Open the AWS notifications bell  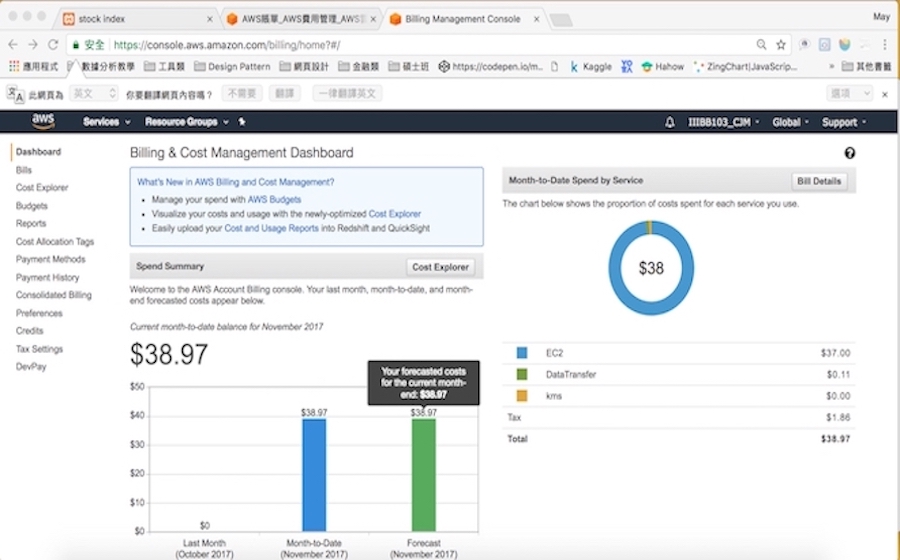(x=669, y=122)
